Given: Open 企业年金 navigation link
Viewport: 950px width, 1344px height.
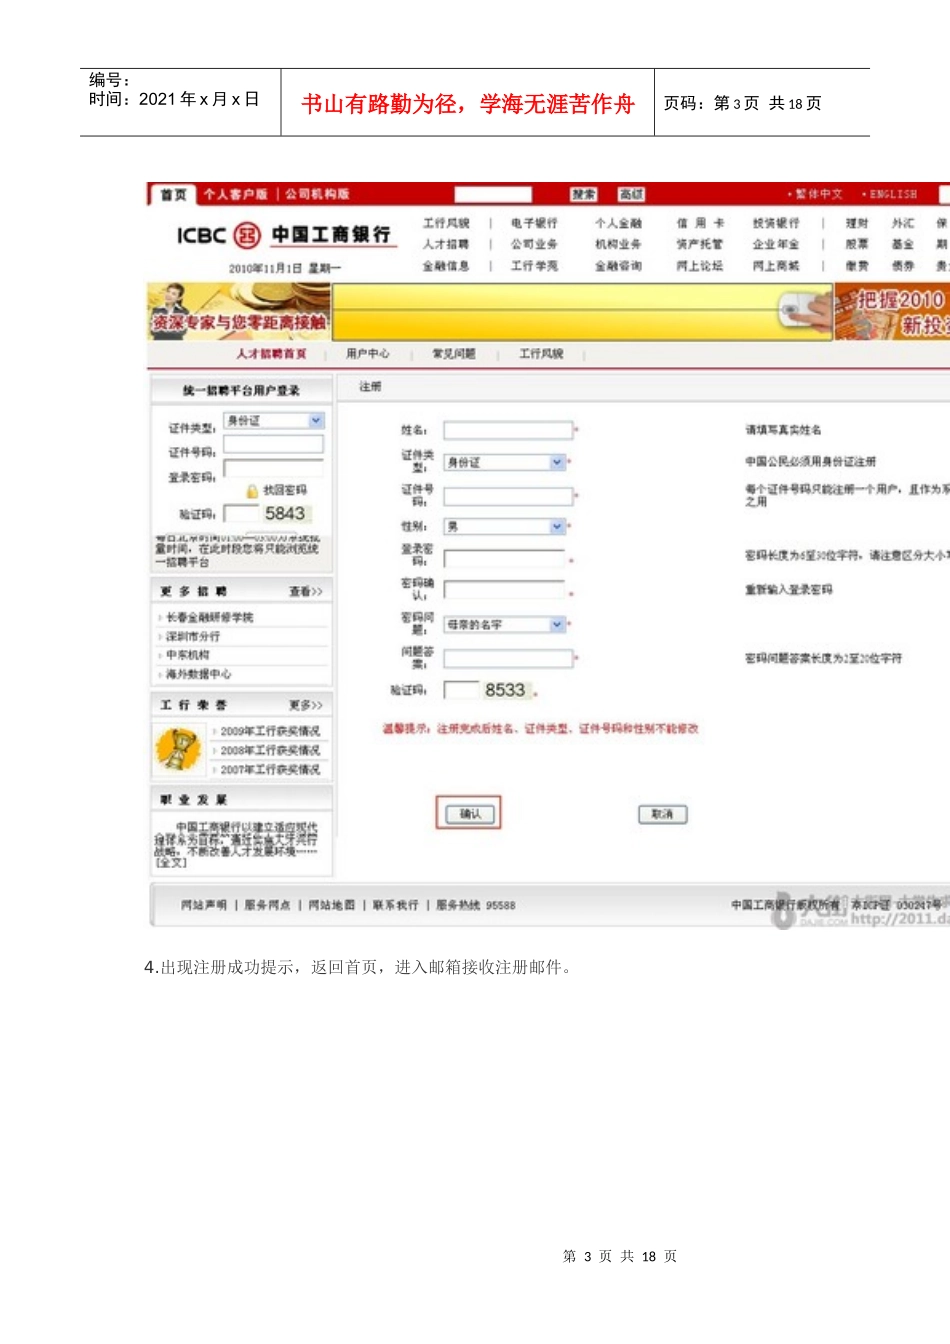Looking at the screenshot, I should tap(776, 244).
